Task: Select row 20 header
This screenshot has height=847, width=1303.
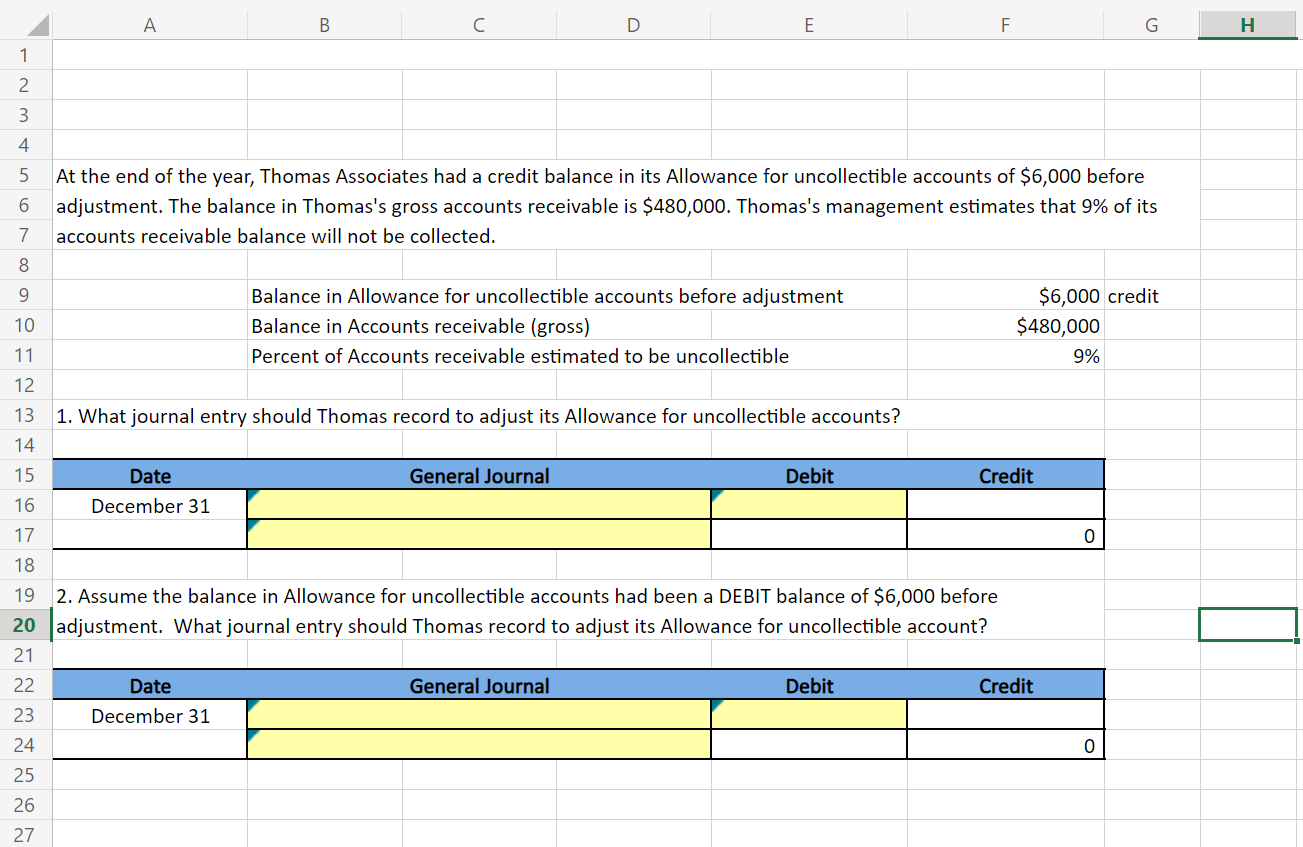Action: (25, 626)
